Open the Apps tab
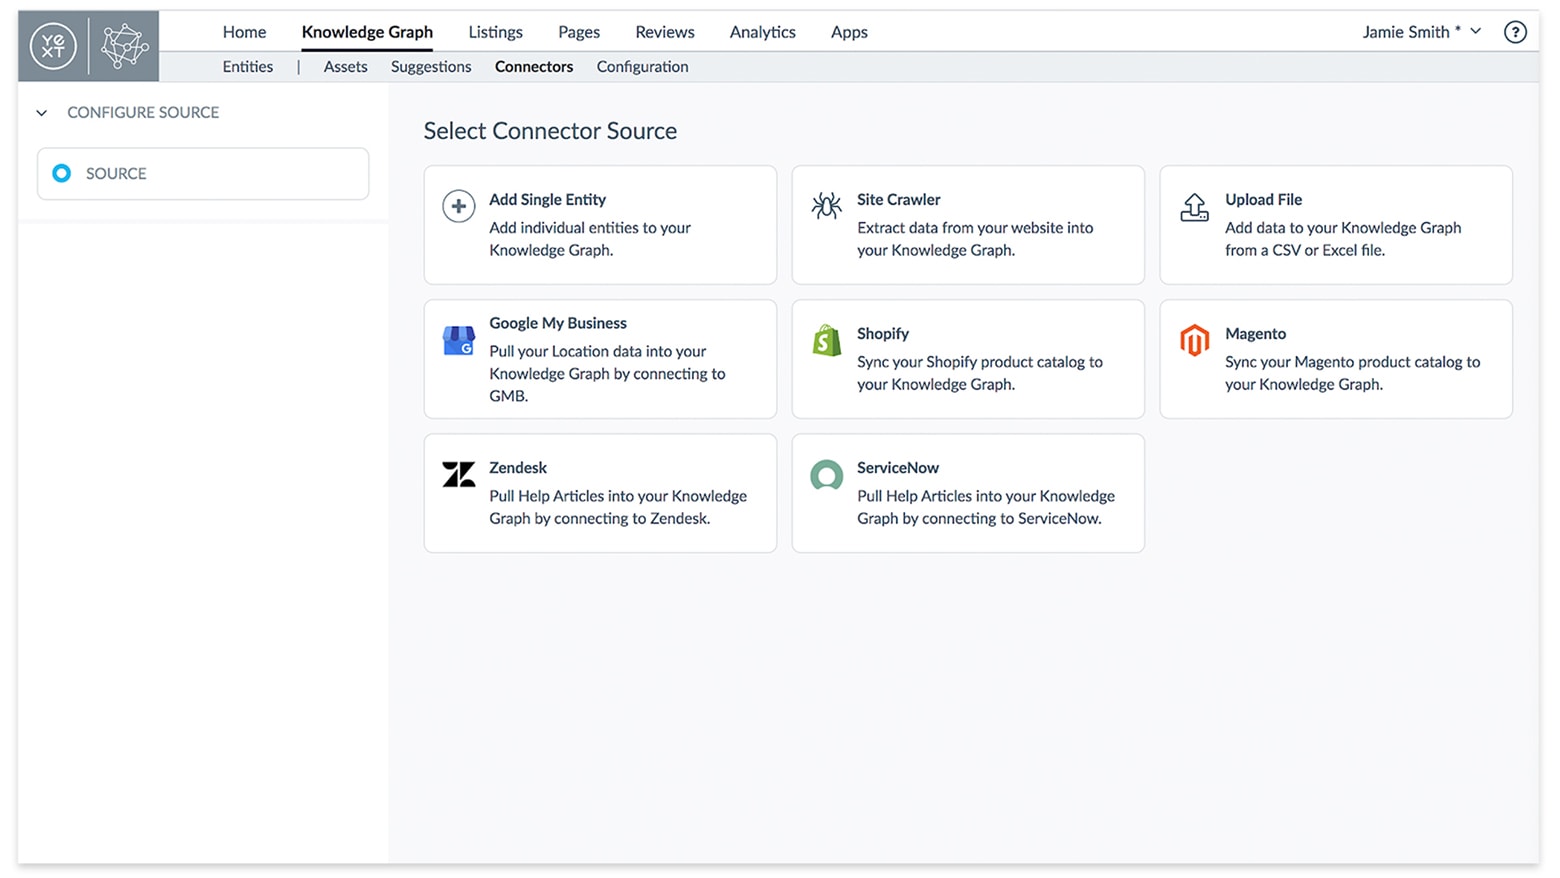The width and height of the screenshot is (1560, 878). pyautogui.click(x=849, y=32)
